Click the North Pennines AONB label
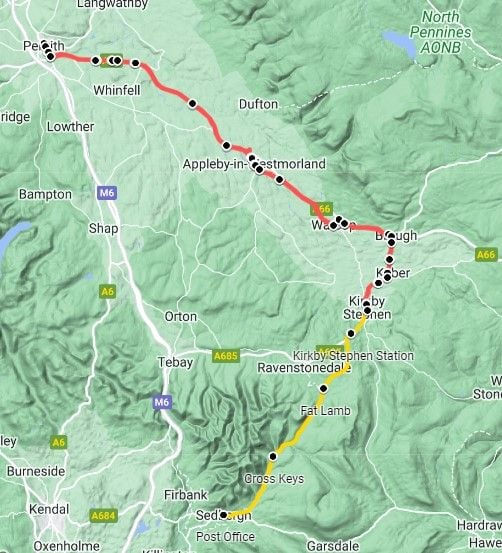 pos(441,32)
